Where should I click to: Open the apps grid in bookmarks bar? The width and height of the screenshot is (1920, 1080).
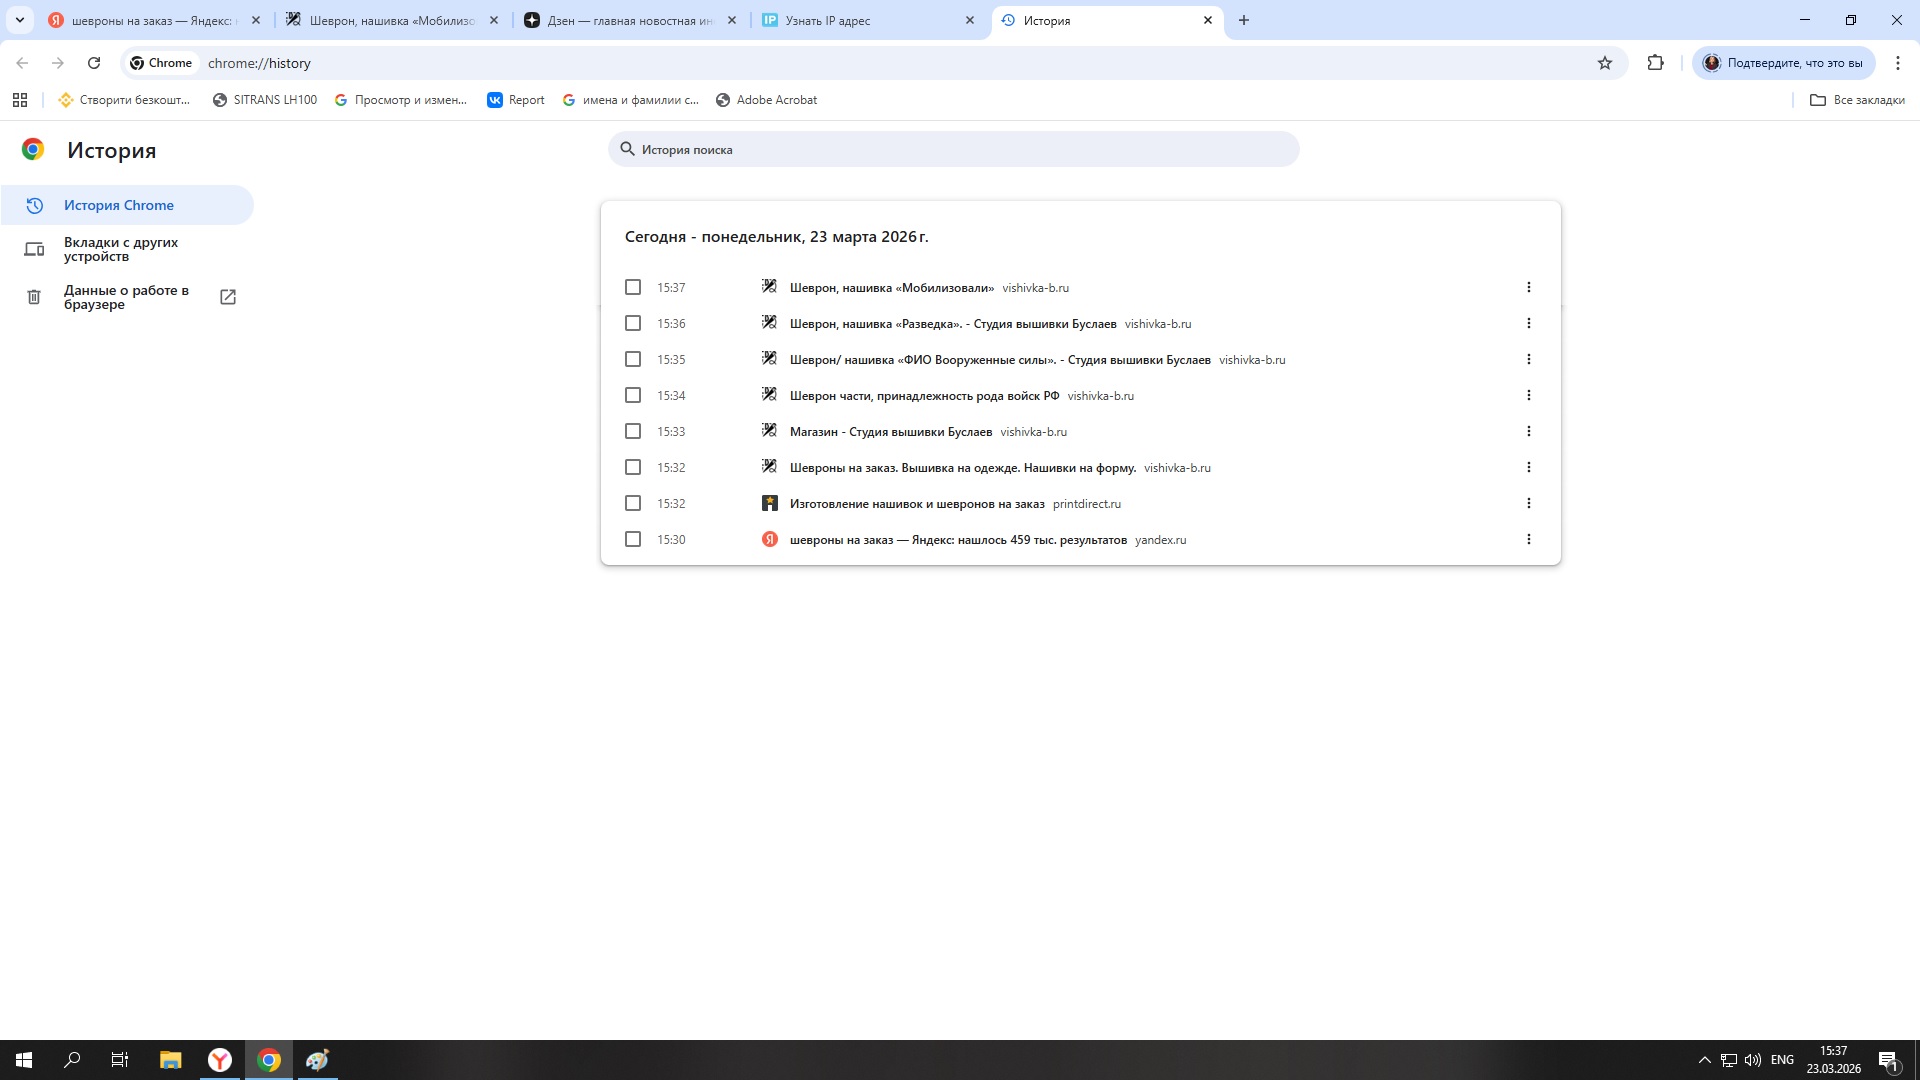point(20,100)
